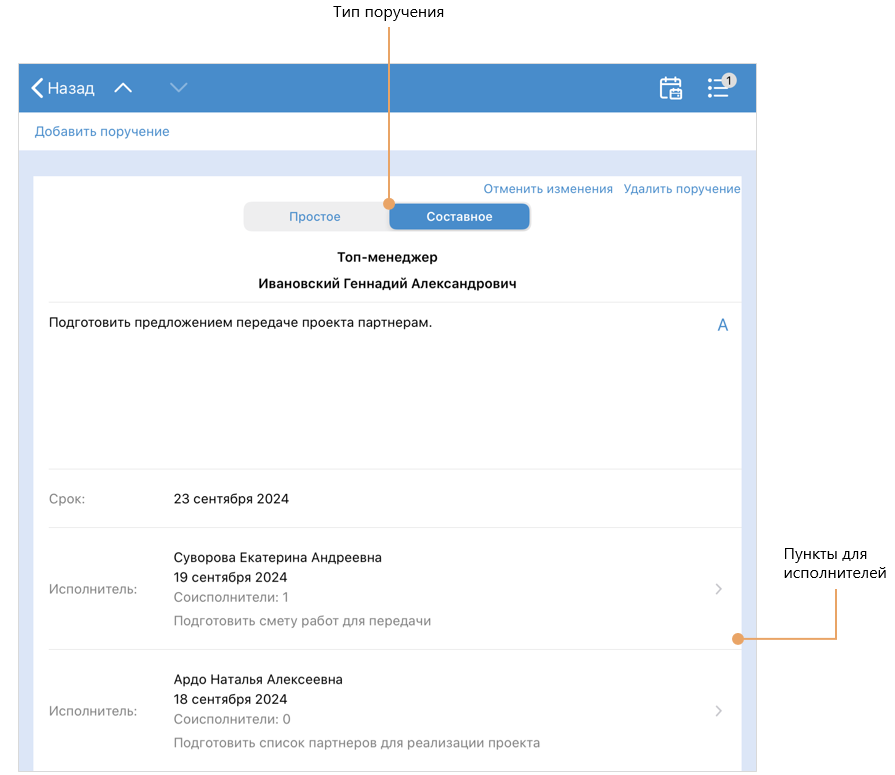The height and width of the screenshot is (775, 895).
Task: Go to previous item with up arrow
Action: 123,88
